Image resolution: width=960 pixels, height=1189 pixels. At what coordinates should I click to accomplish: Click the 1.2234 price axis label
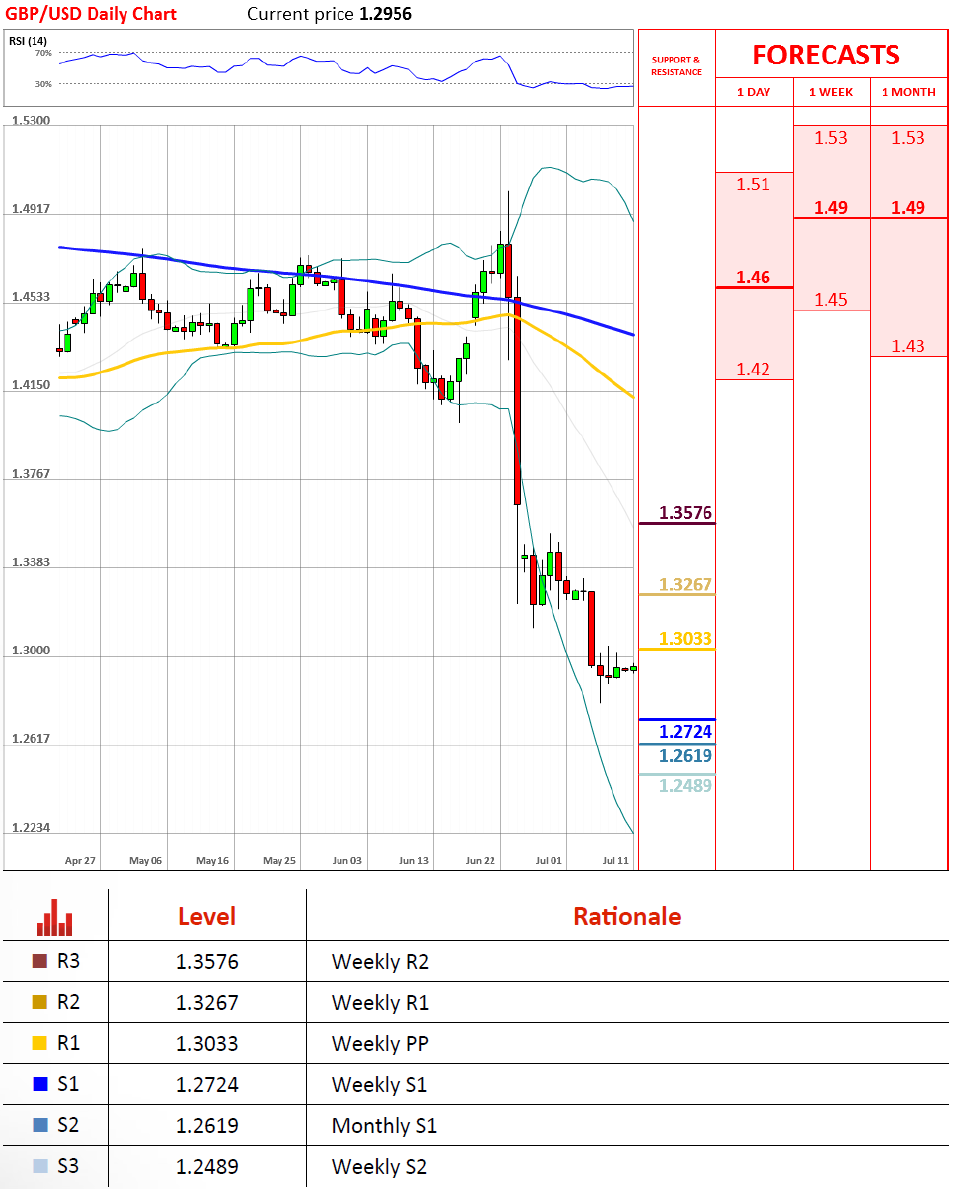(31, 827)
